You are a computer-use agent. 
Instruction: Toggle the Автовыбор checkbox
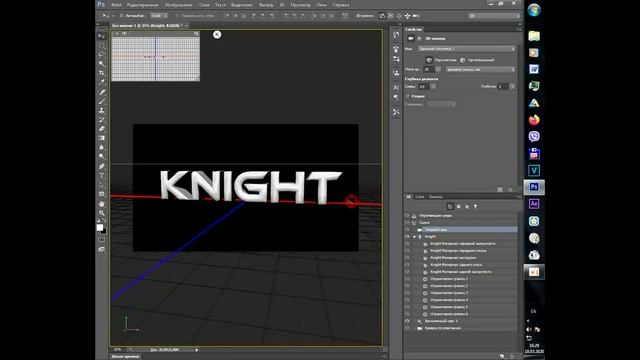click(122, 16)
